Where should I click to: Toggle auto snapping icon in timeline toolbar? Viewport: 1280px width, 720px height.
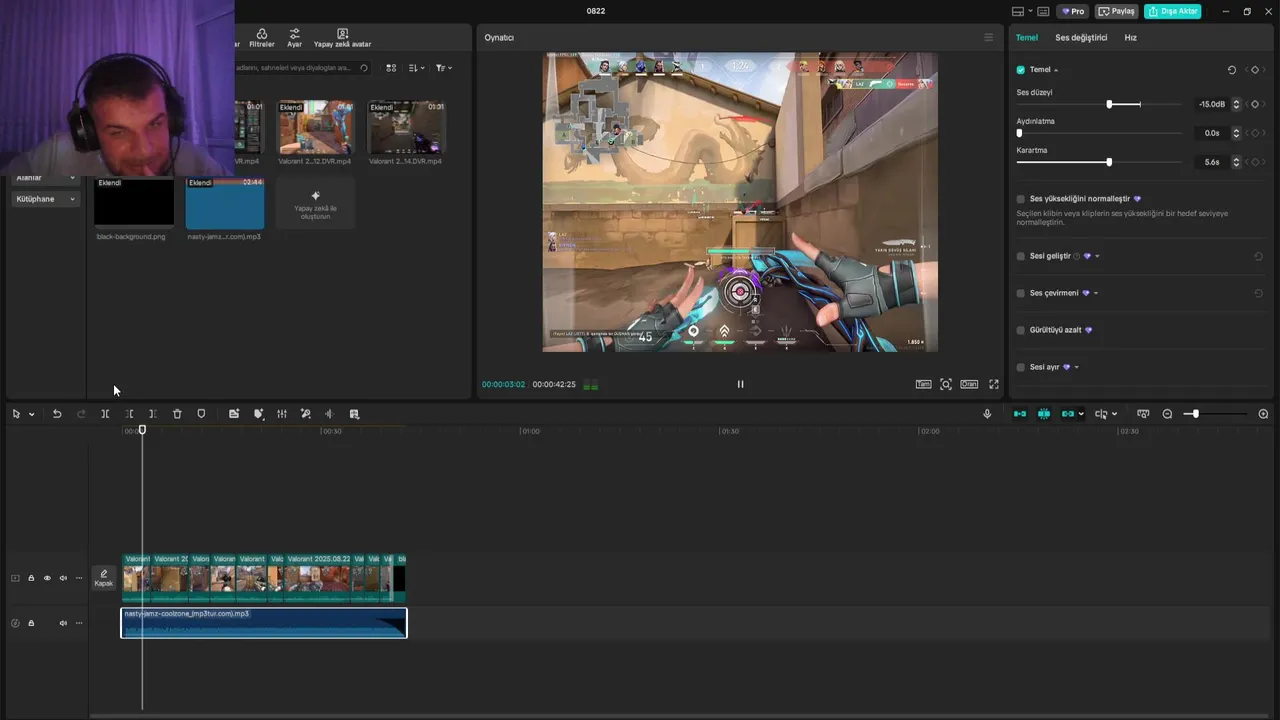(1043, 414)
